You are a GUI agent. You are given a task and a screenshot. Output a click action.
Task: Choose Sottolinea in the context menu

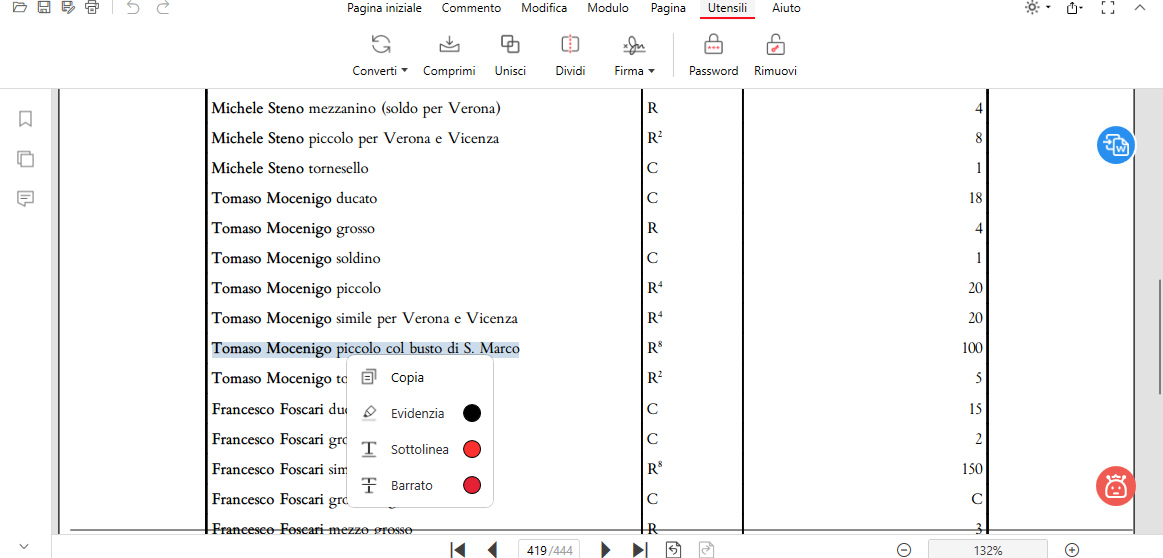(420, 449)
